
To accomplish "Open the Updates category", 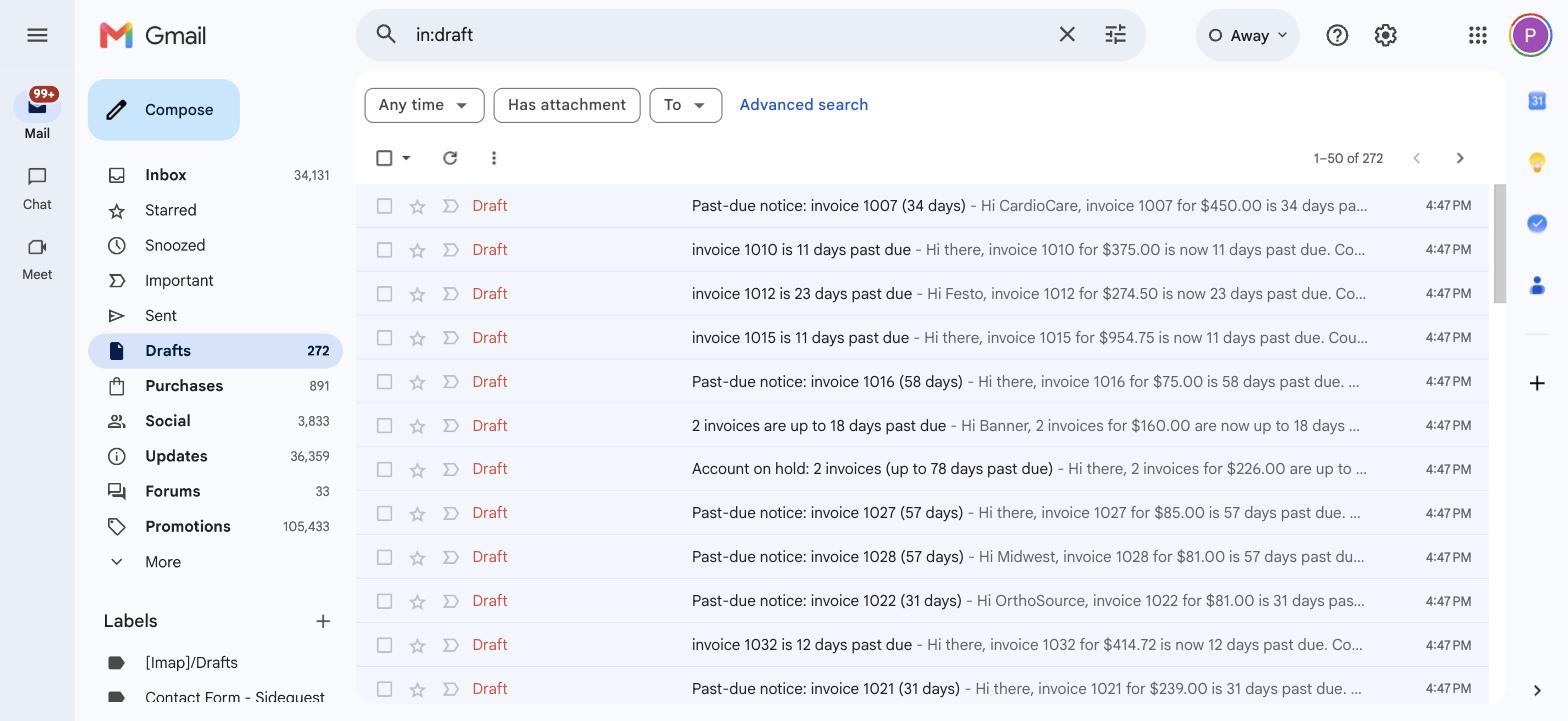I will 215,456.
